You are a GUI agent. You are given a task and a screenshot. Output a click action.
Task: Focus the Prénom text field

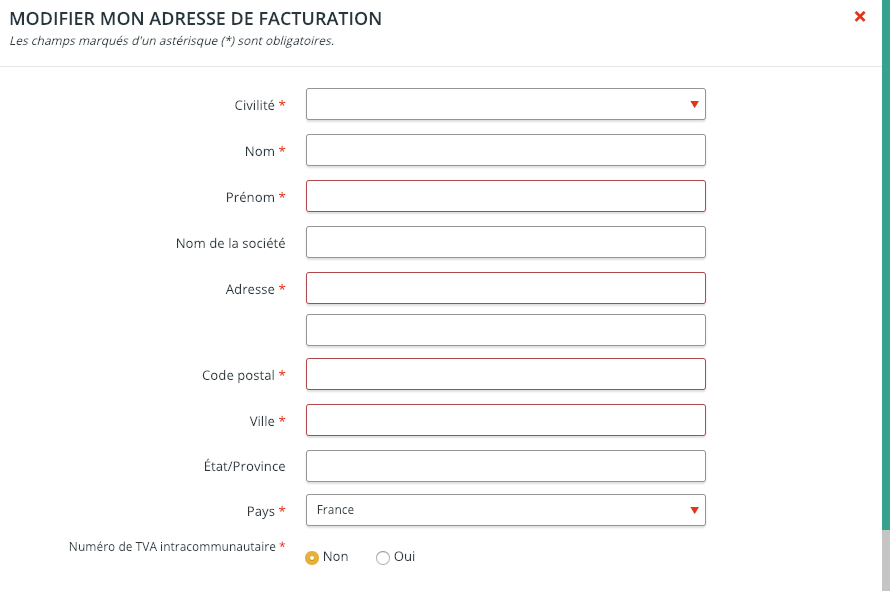point(505,196)
